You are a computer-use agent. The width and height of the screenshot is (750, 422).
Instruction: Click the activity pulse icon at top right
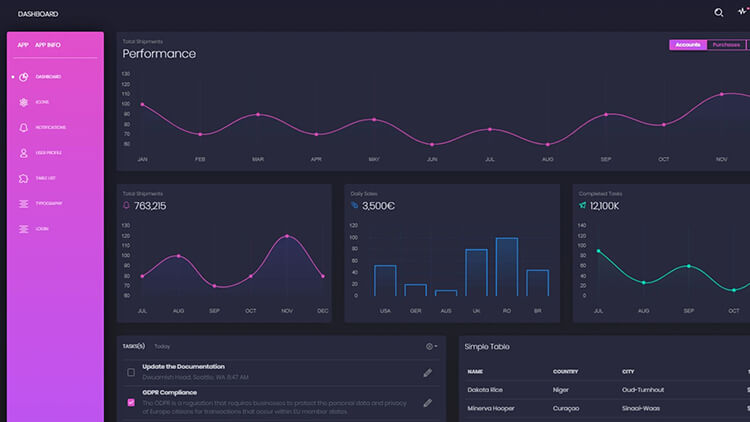tap(743, 11)
